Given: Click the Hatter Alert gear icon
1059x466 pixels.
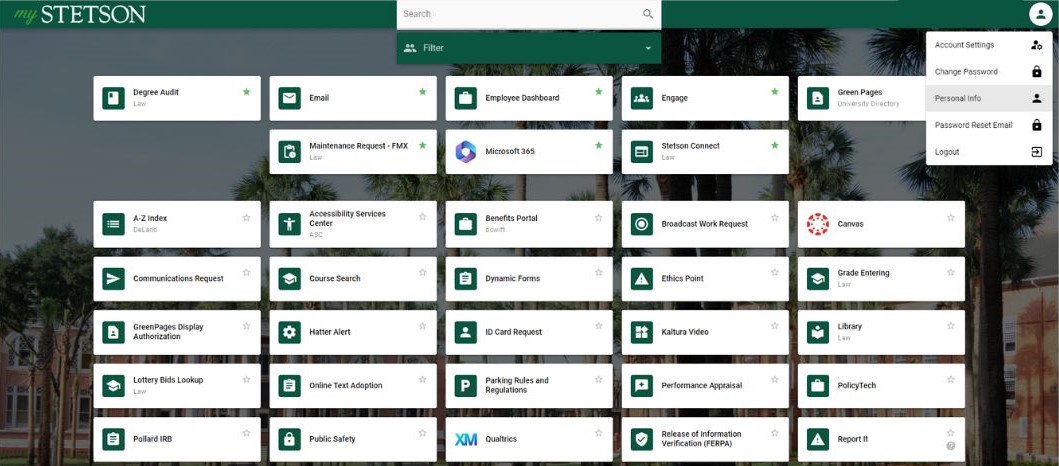Looking at the screenshot, I should click(x=290, y=332).
